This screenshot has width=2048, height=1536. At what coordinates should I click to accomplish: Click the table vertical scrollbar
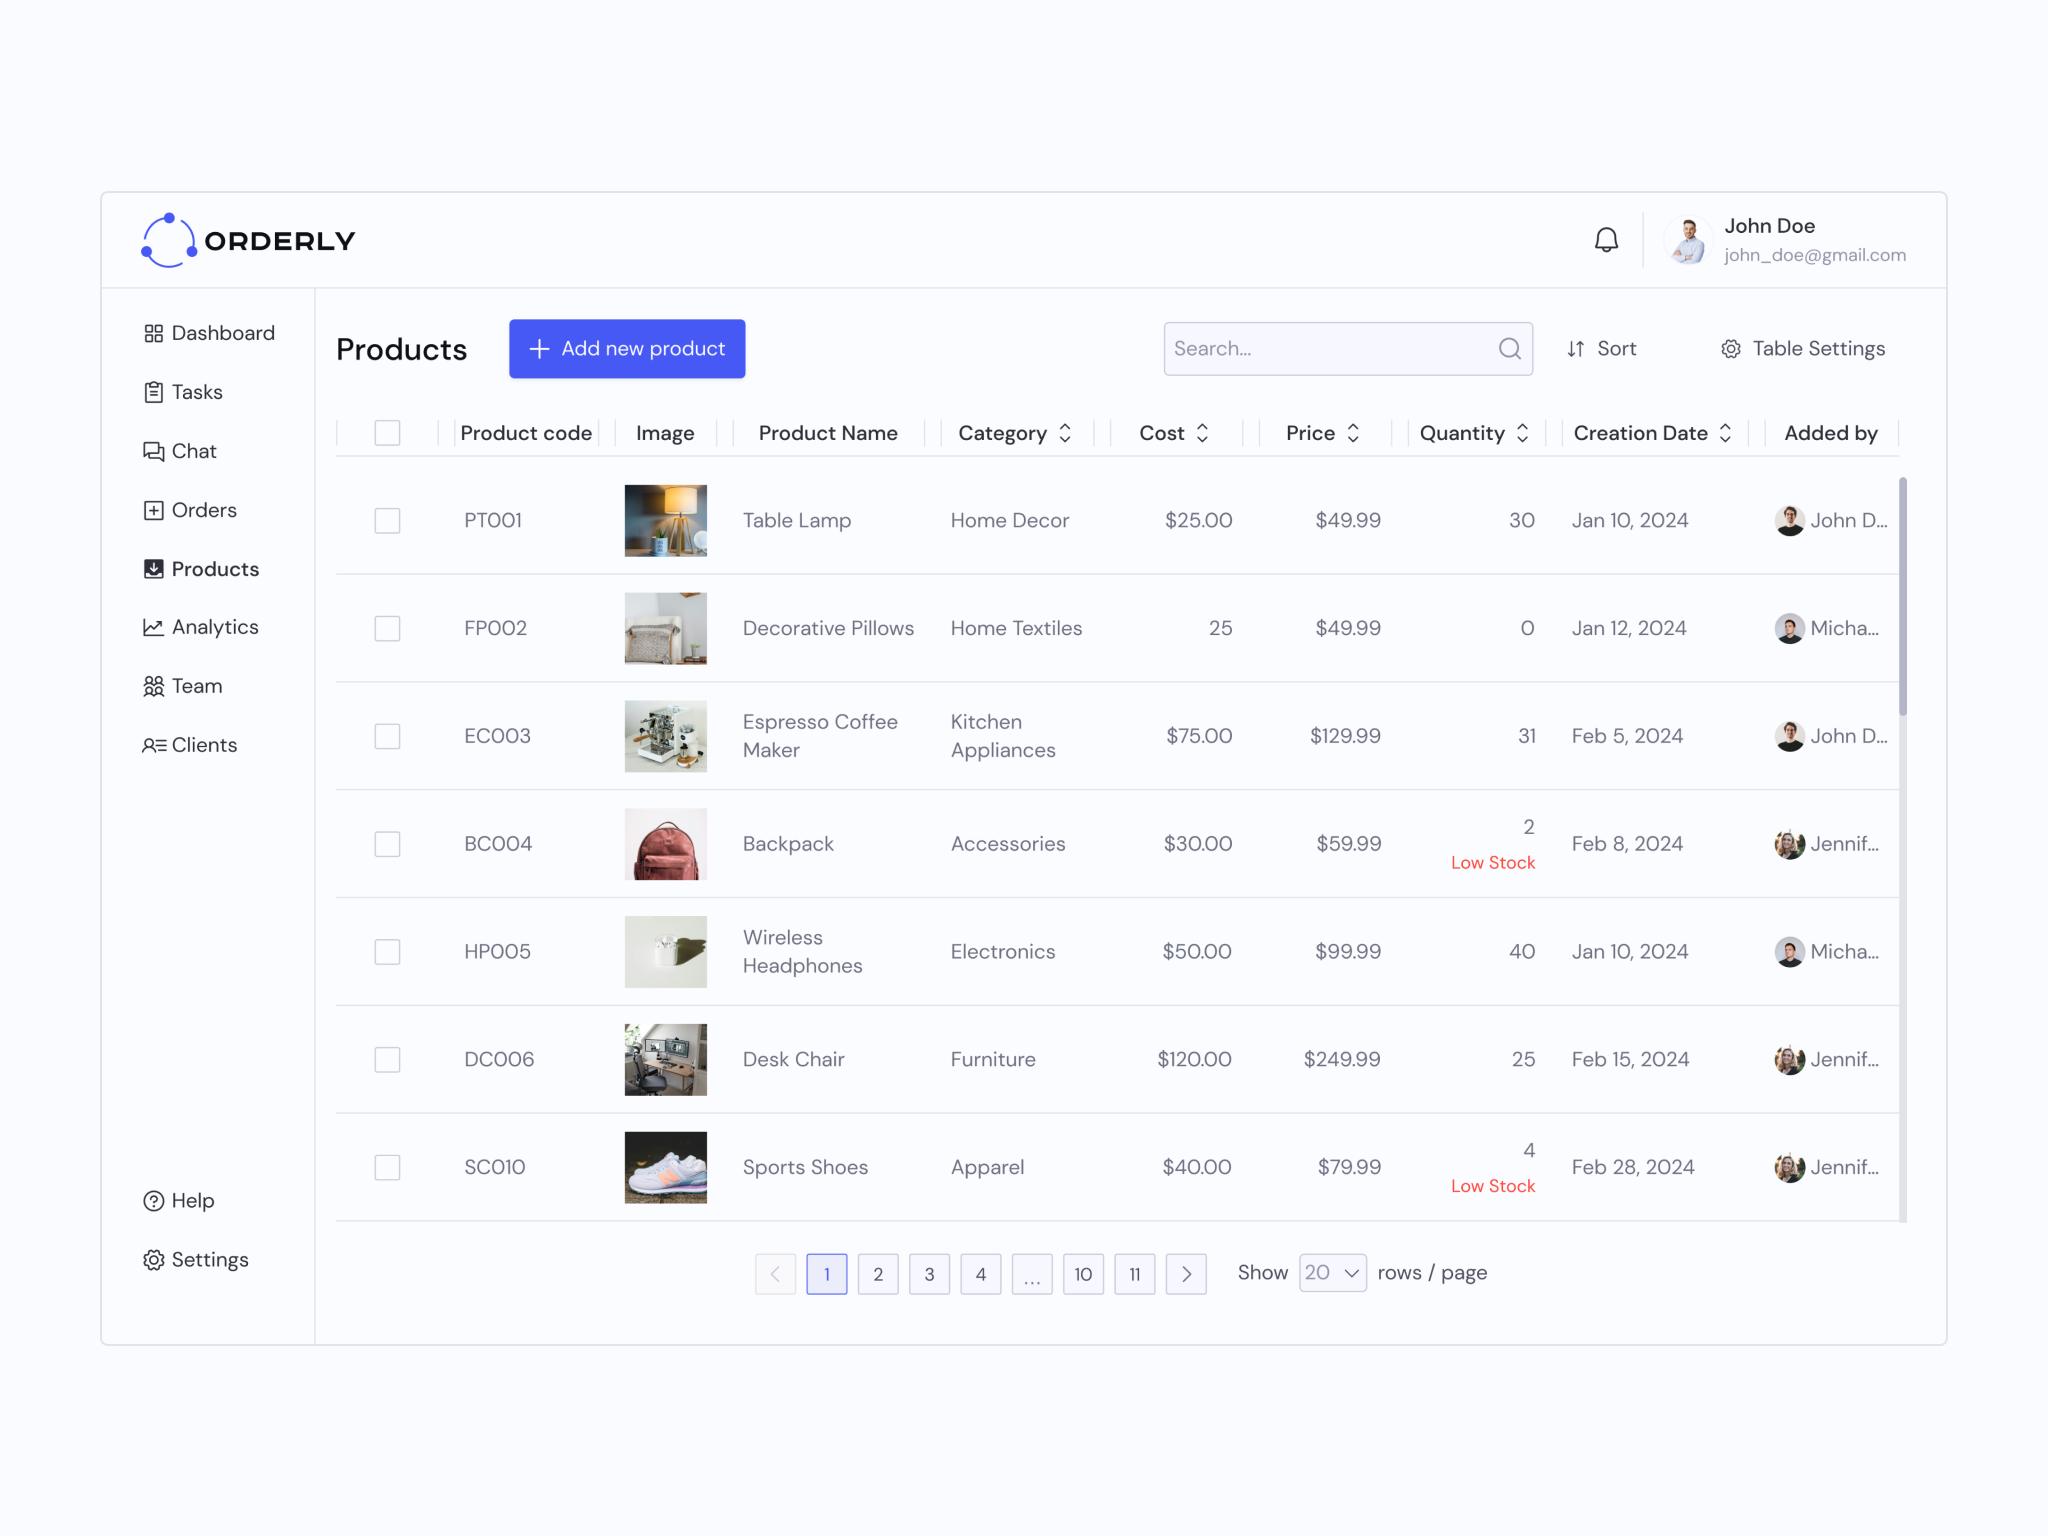pos(1902,596)
